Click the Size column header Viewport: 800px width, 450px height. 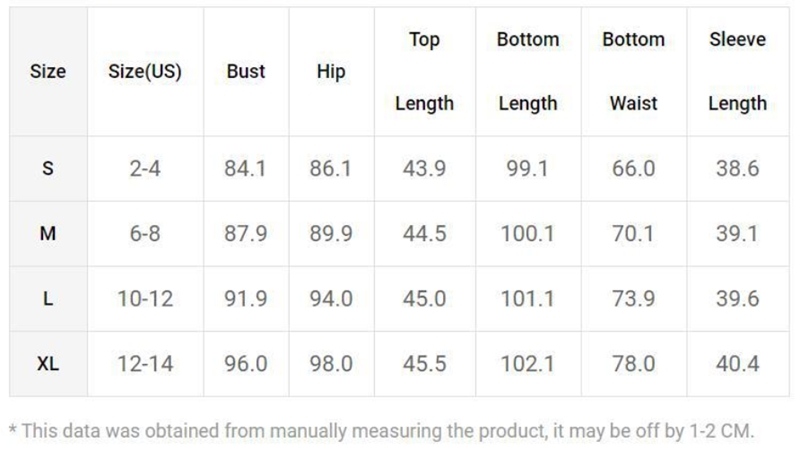click(x=48, y=72)
